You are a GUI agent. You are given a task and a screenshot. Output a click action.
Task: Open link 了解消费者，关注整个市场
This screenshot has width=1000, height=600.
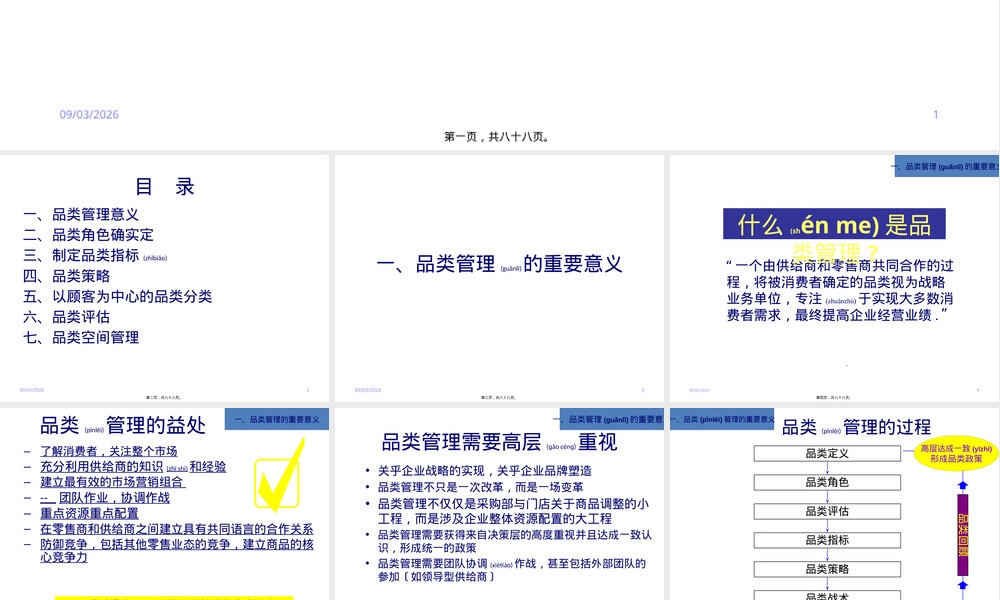108,451
